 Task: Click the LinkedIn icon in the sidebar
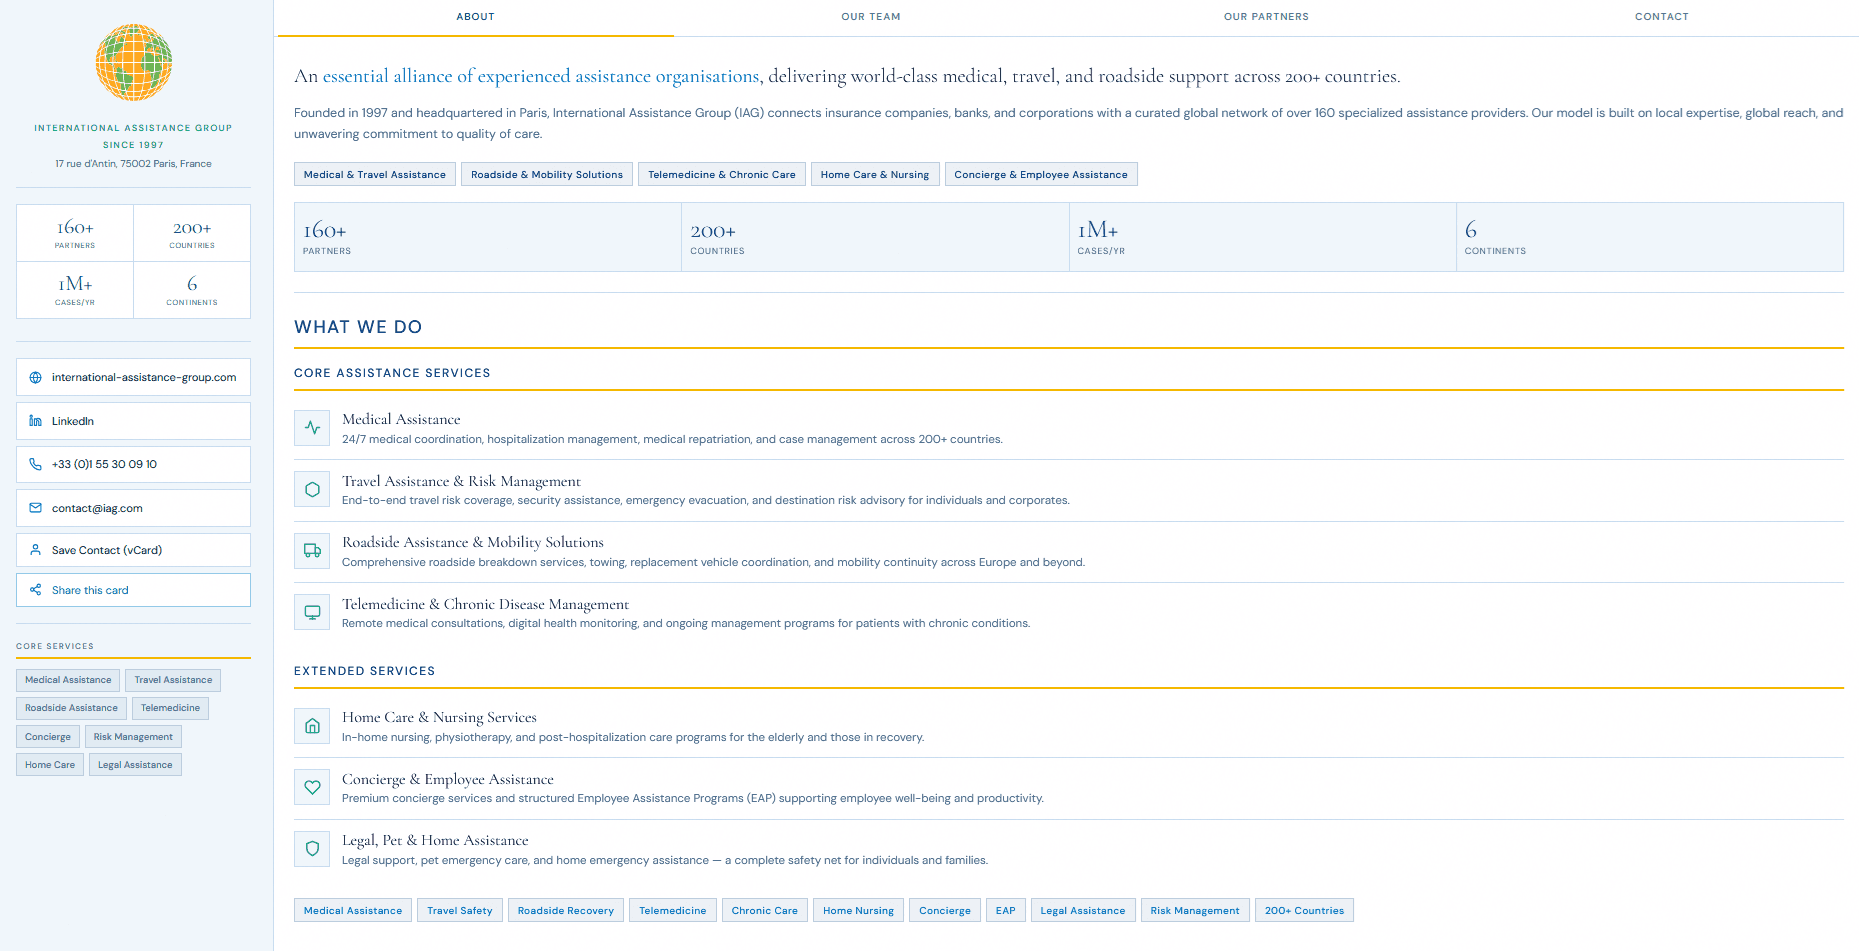(35, 421)
